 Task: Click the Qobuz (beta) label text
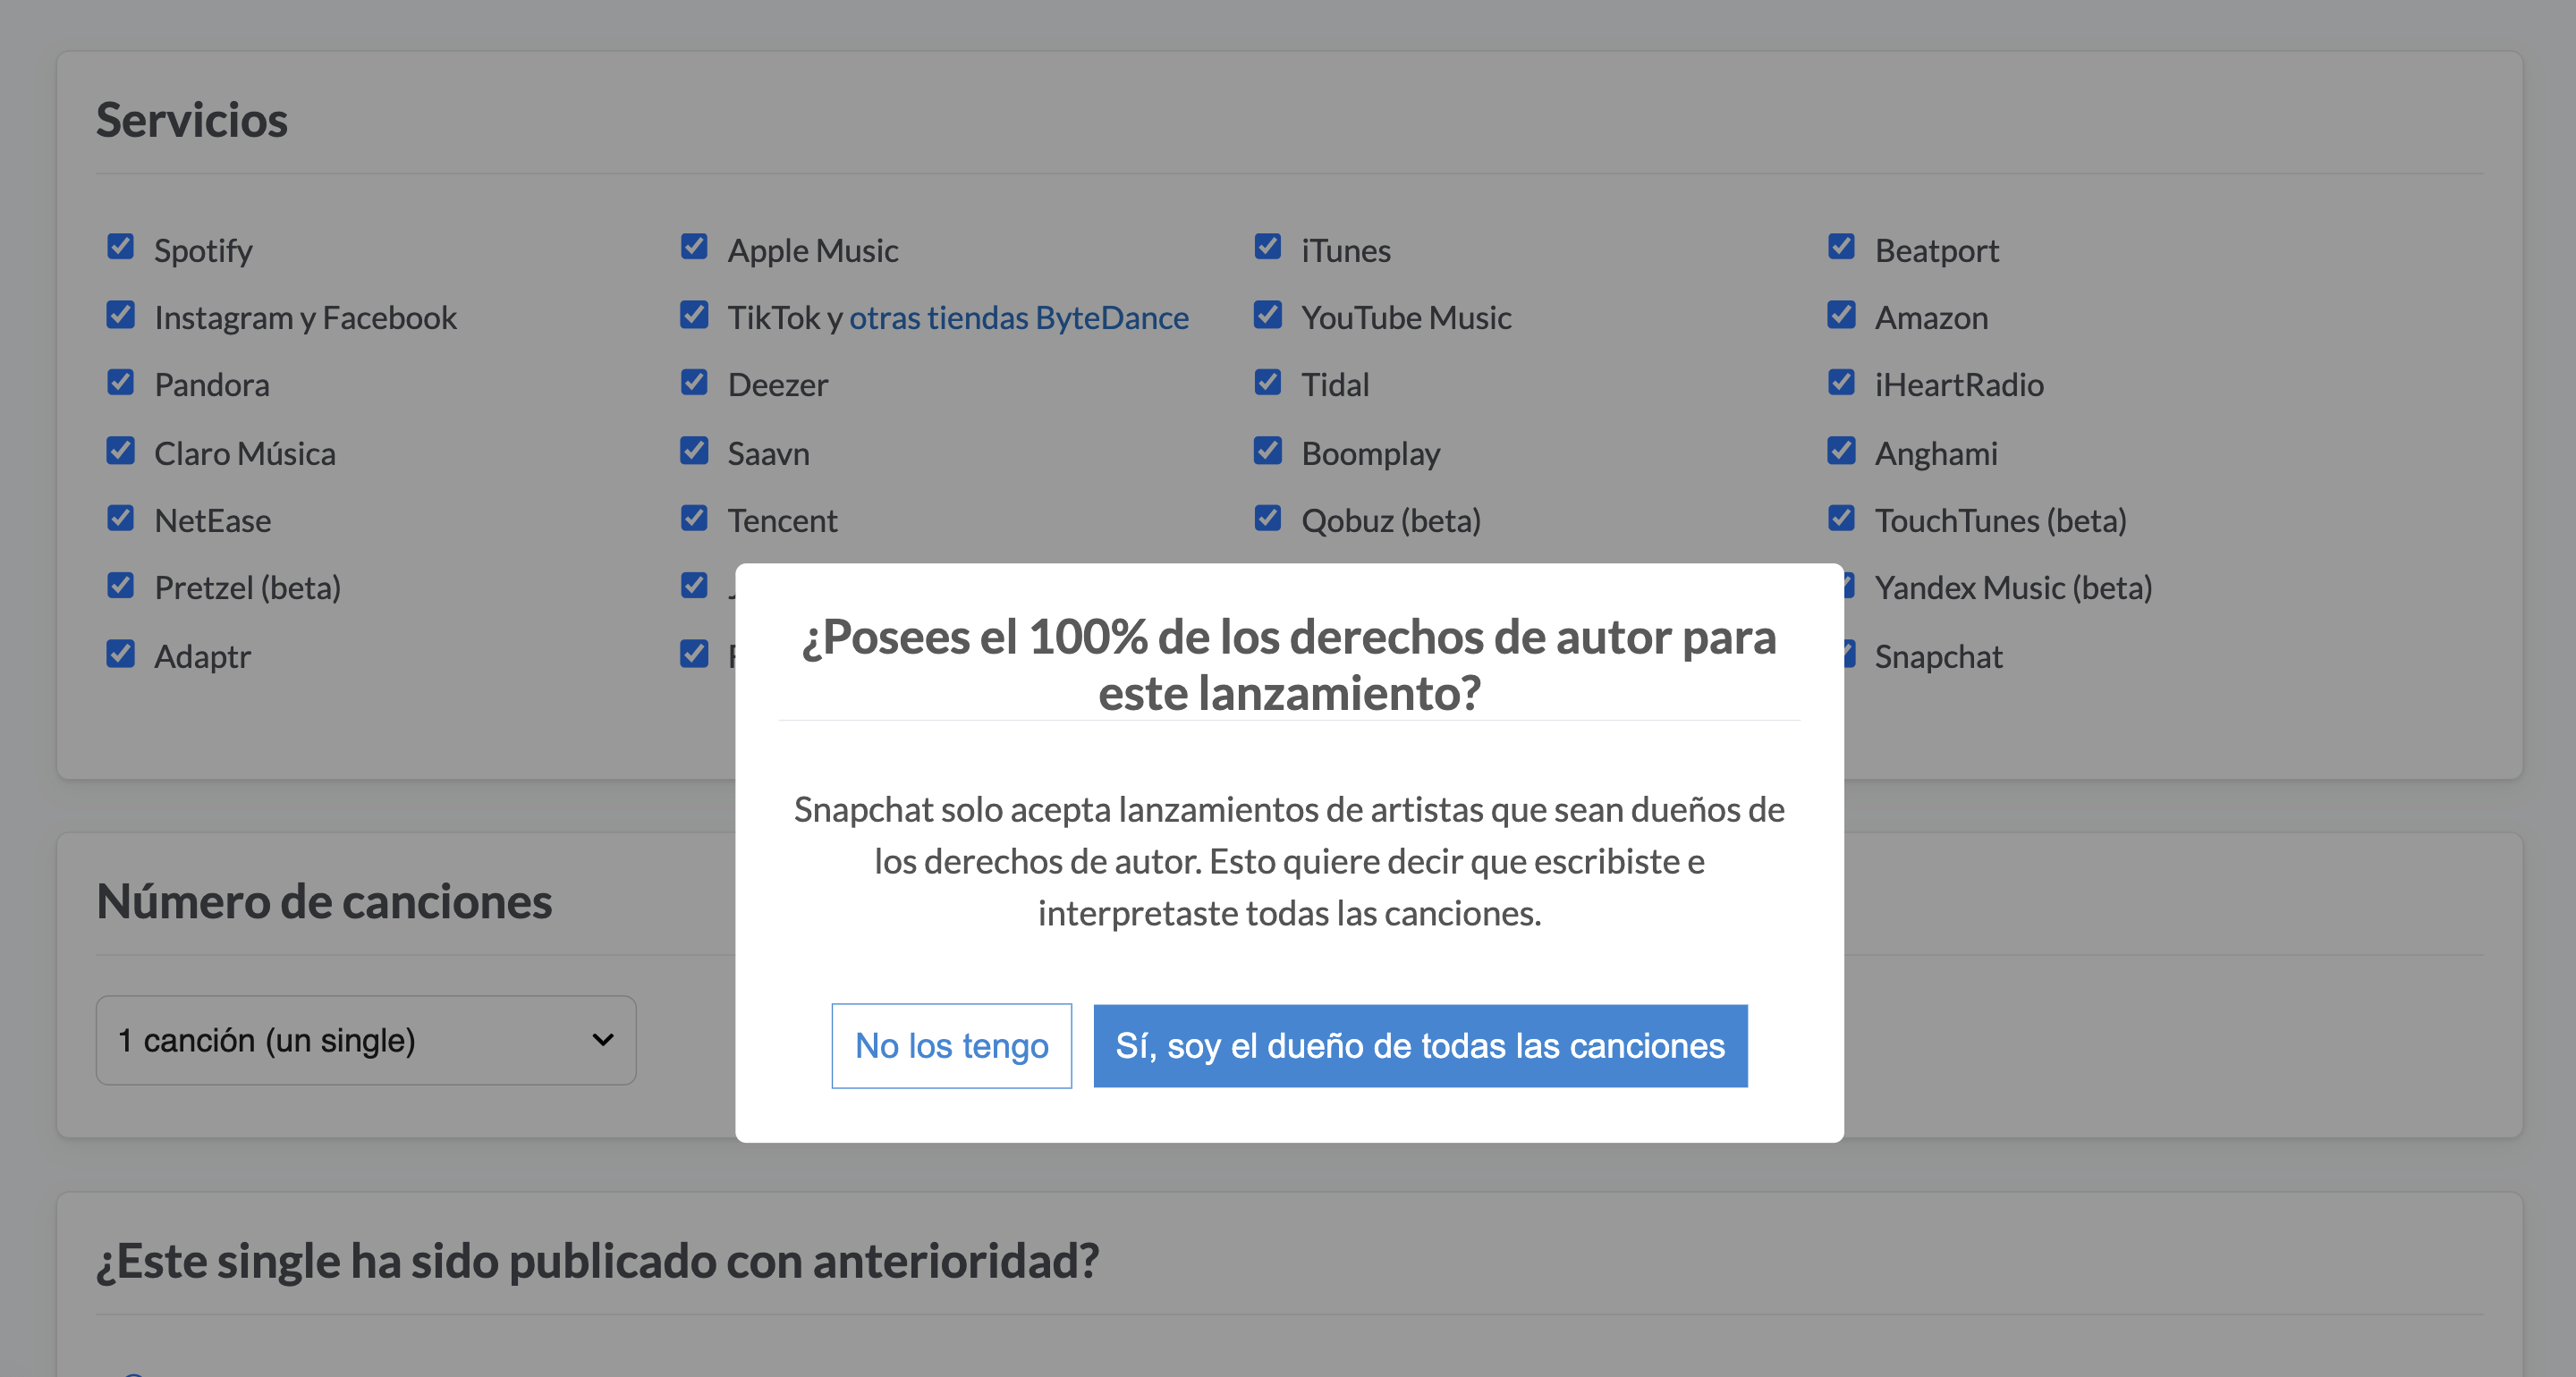point(1390,521)
